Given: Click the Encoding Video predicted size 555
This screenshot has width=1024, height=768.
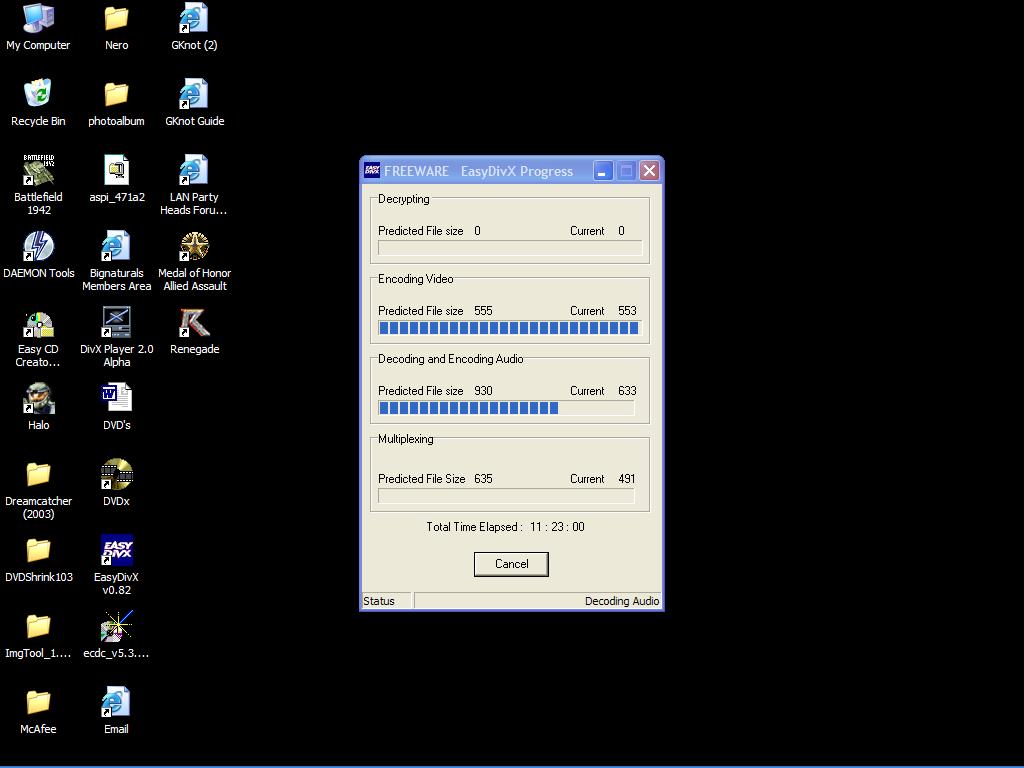Looking at the screenshot, I should (483, 311).
